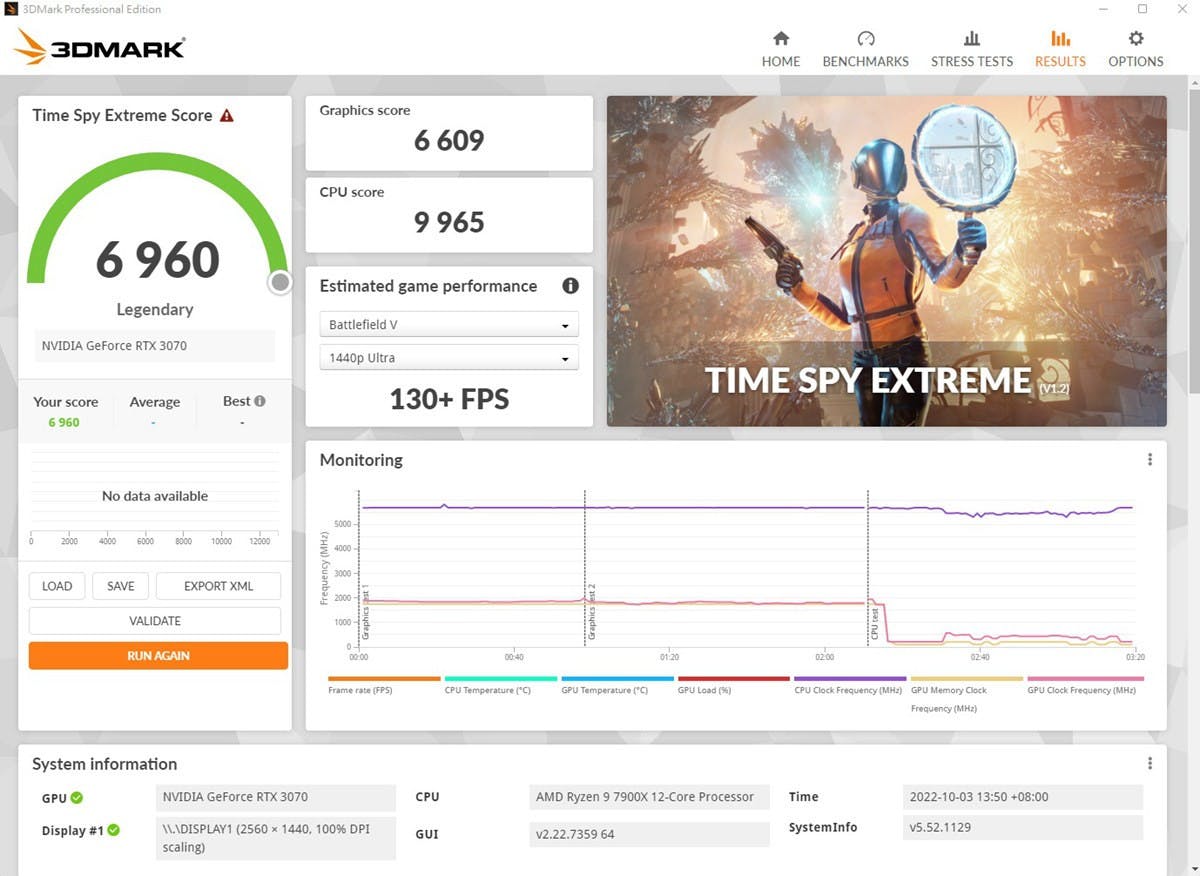
Task: Click the warning triangle next to score title
Action: click(x=227, y=115)
